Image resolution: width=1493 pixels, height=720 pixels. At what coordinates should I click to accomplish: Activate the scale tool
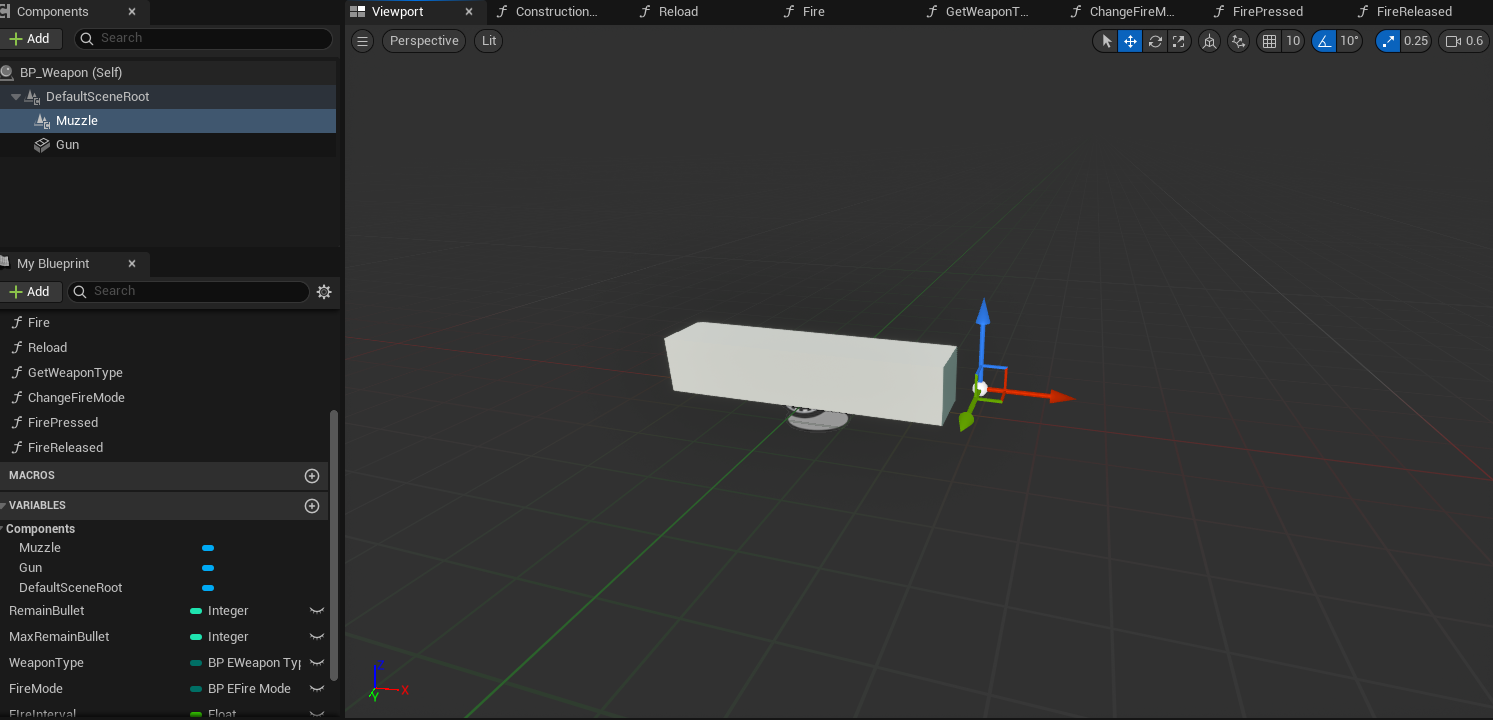(x=1179, y=41)
